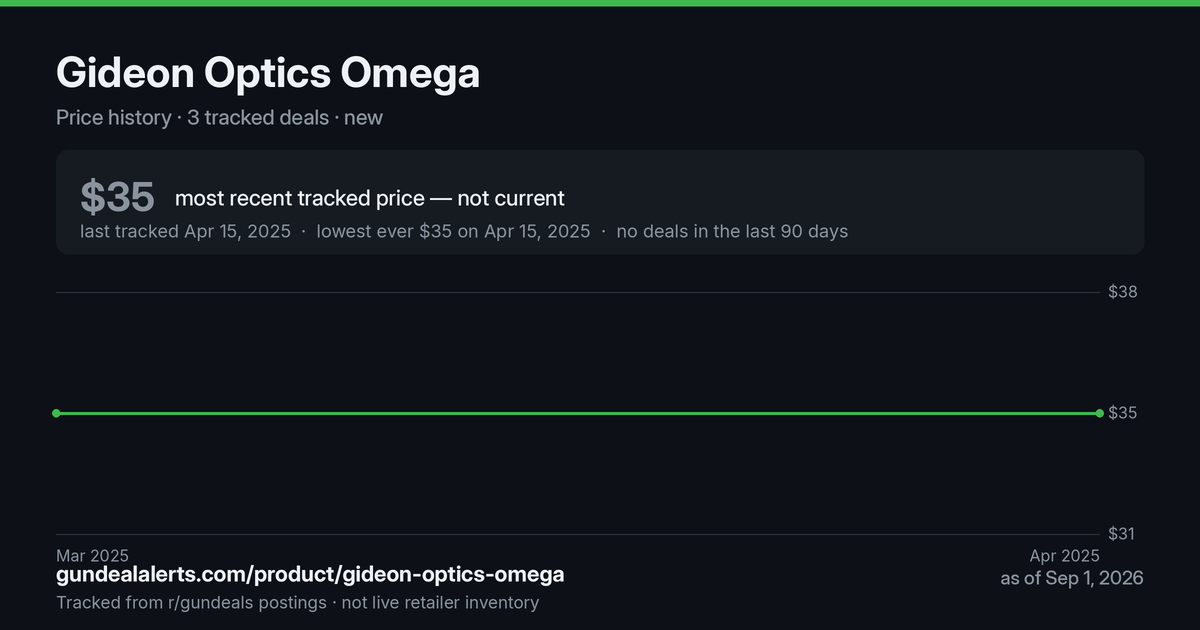
Task: Click the $31 axis label
Action: tap(1122, 534)
